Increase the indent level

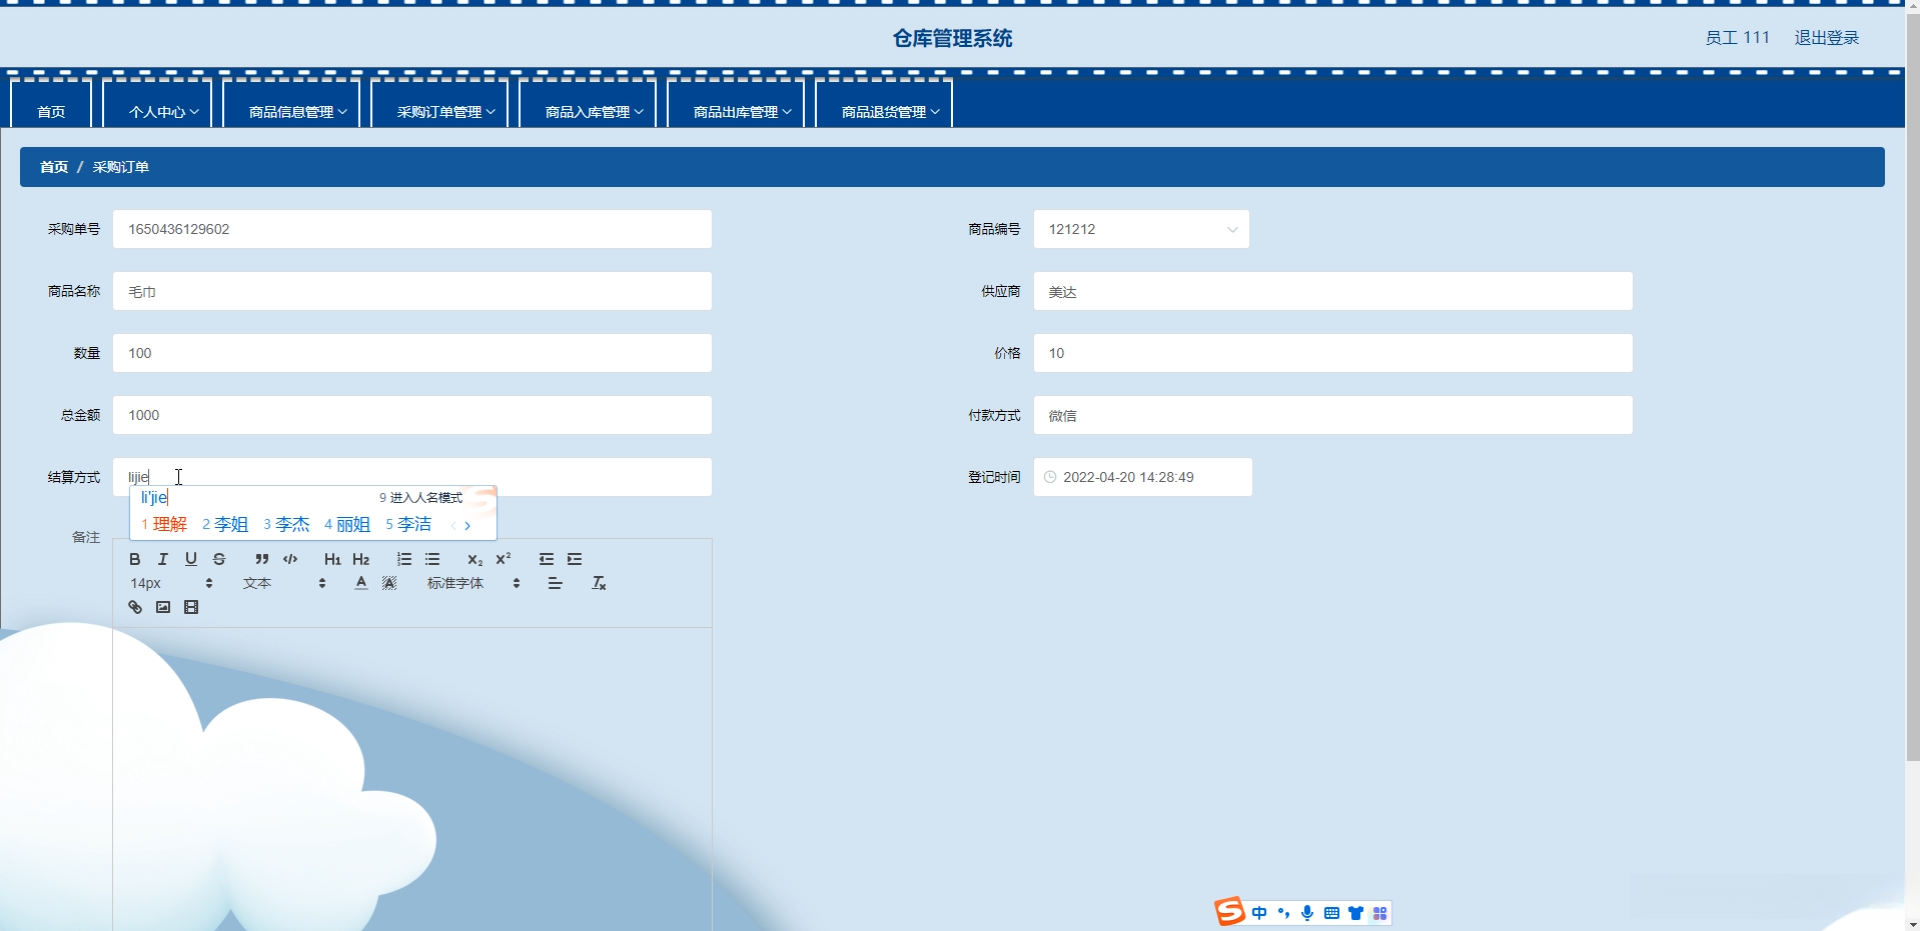point(574,559)
